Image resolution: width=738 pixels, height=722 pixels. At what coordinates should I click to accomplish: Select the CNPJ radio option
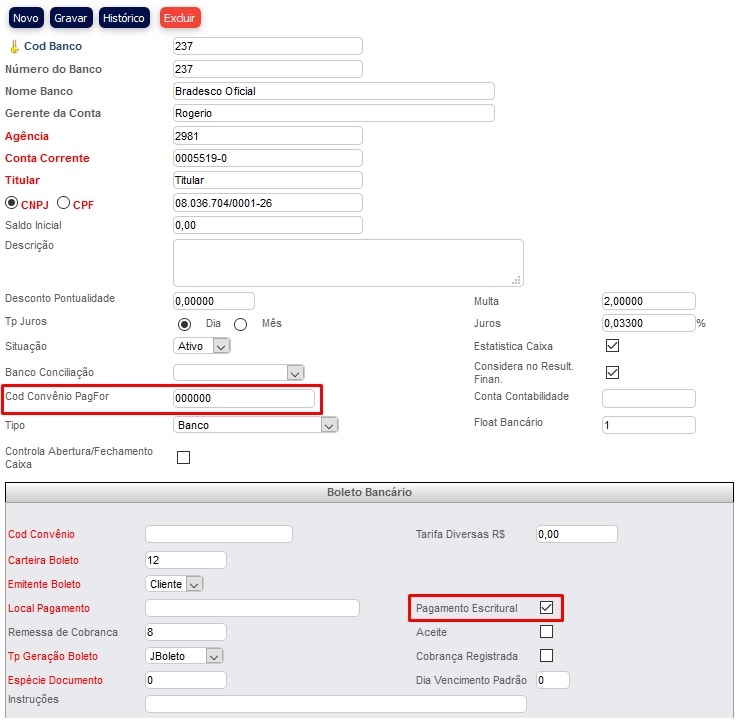tap(13, 203)
